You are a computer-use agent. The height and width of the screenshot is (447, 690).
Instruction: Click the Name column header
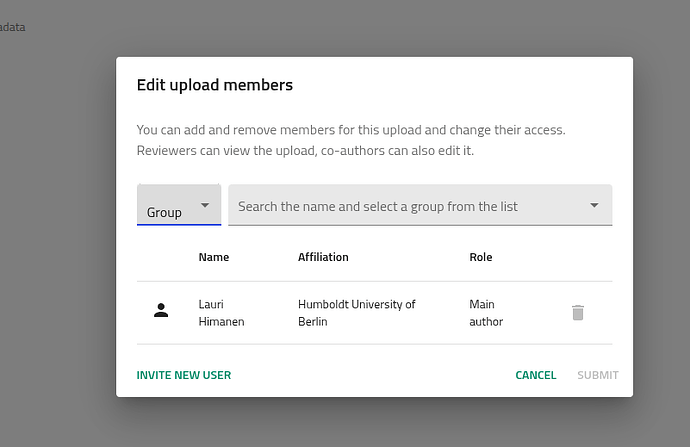click(214, 257)
